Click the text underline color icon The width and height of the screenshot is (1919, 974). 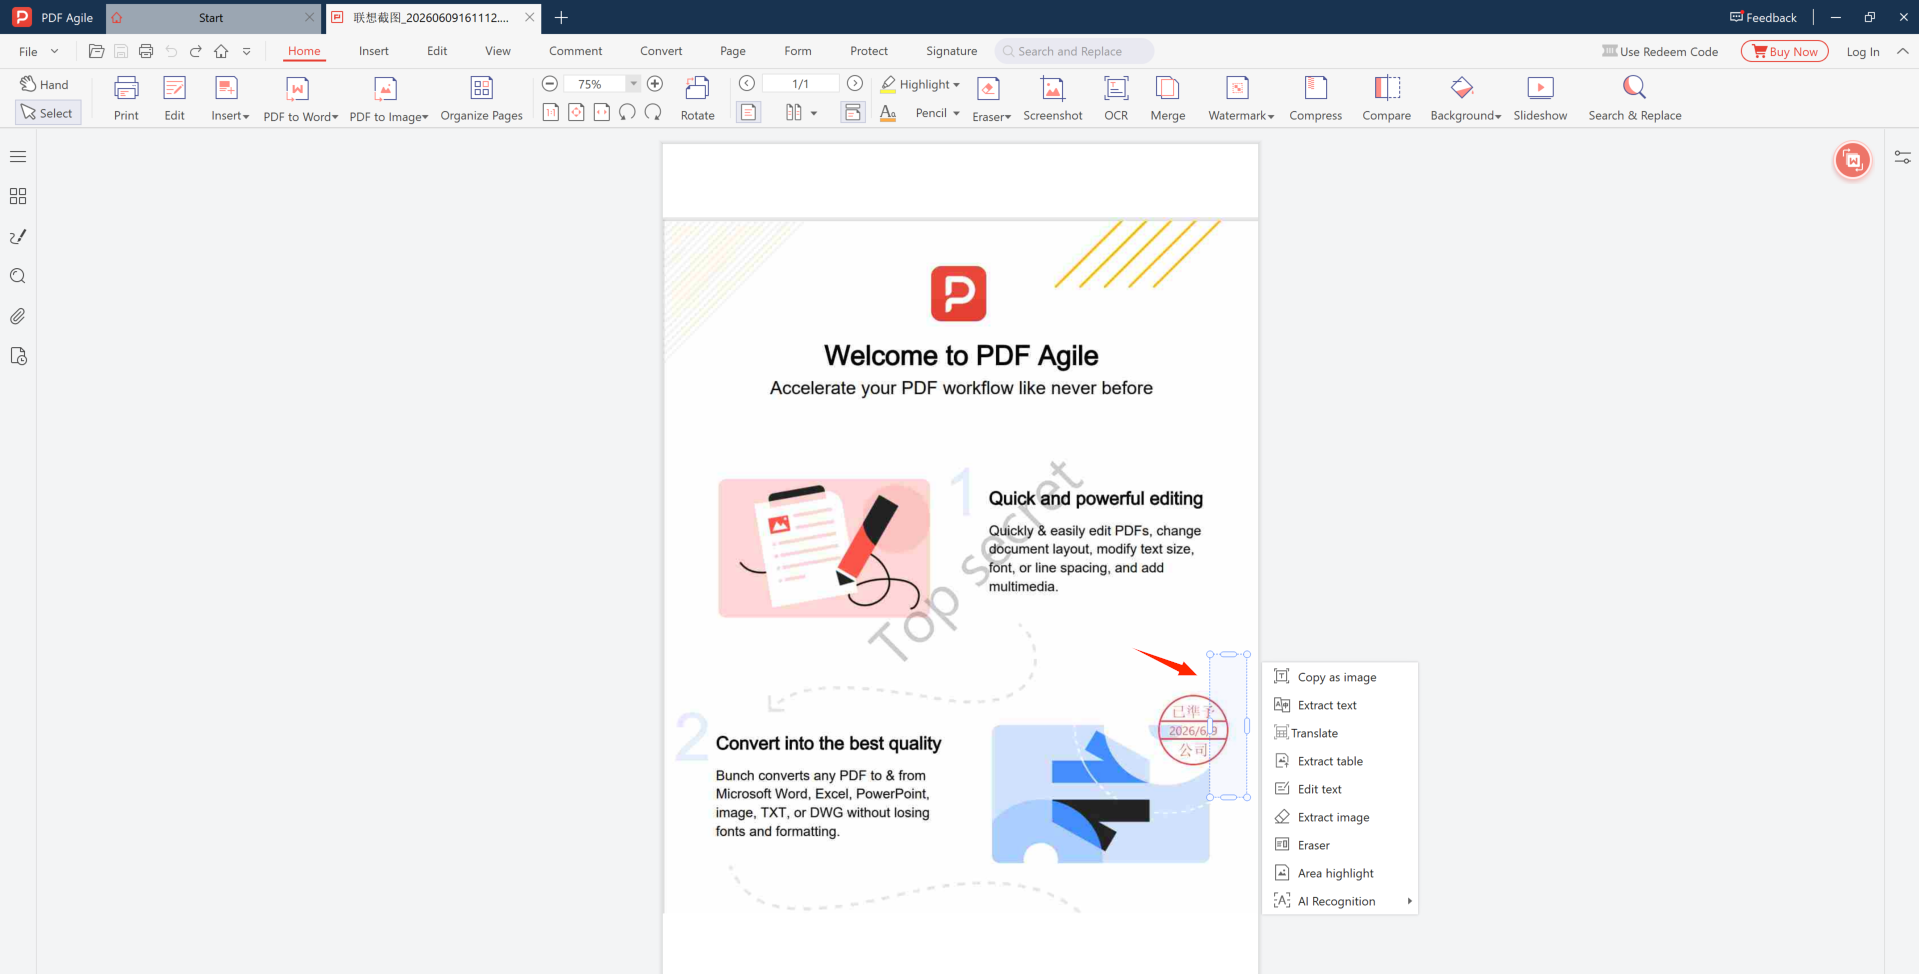[888, 113]
